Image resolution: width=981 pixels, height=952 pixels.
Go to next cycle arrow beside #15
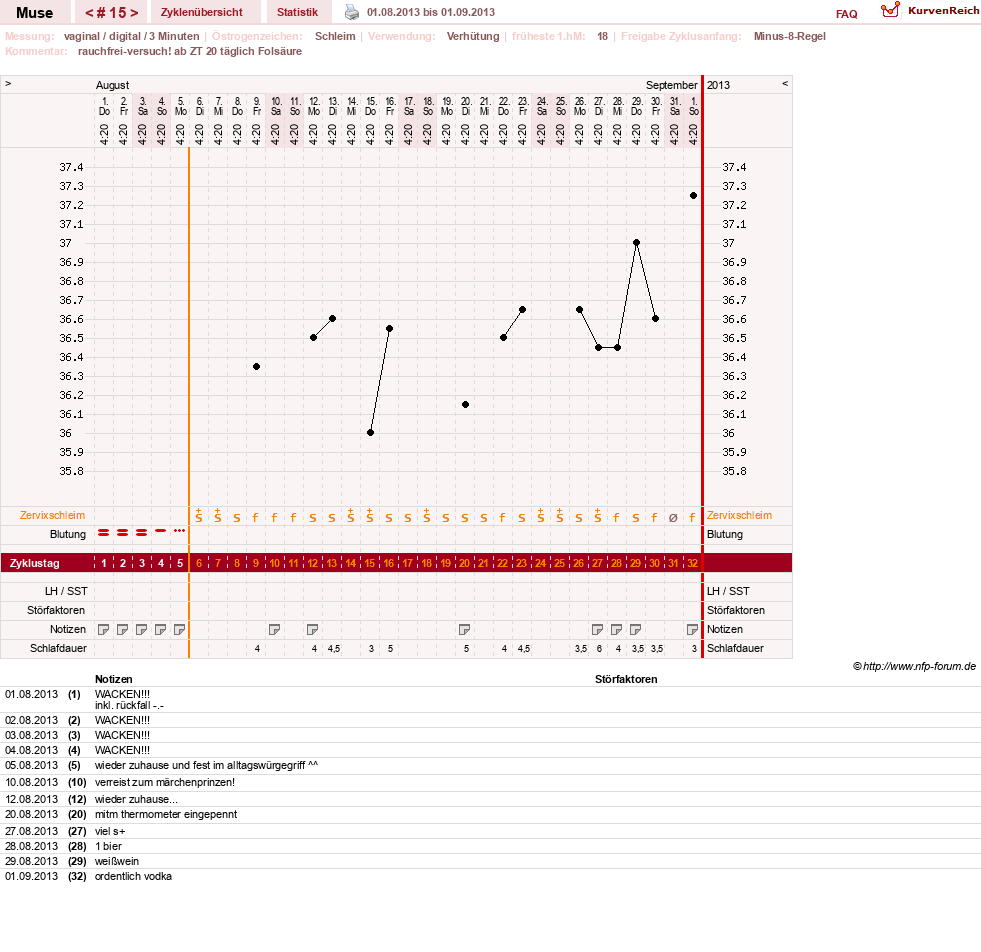pyautogui.click(x=134, y=13)
